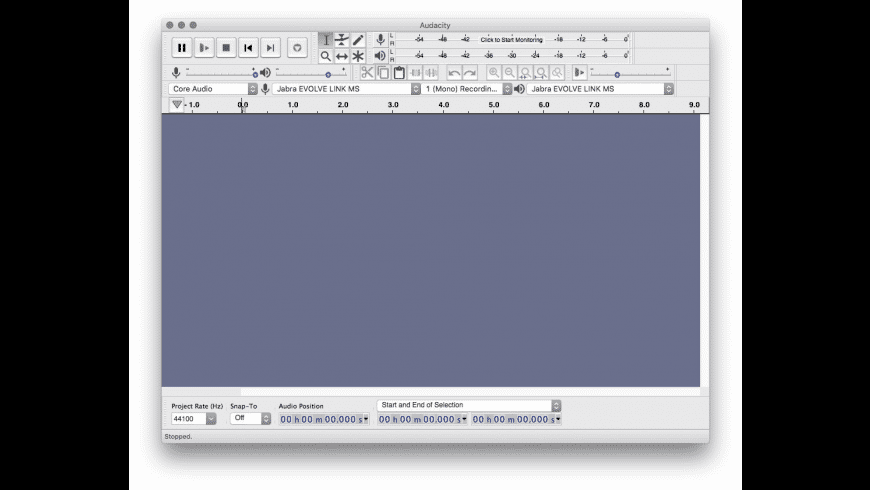Toggle the Selection tool

click(x=326, y=40)
